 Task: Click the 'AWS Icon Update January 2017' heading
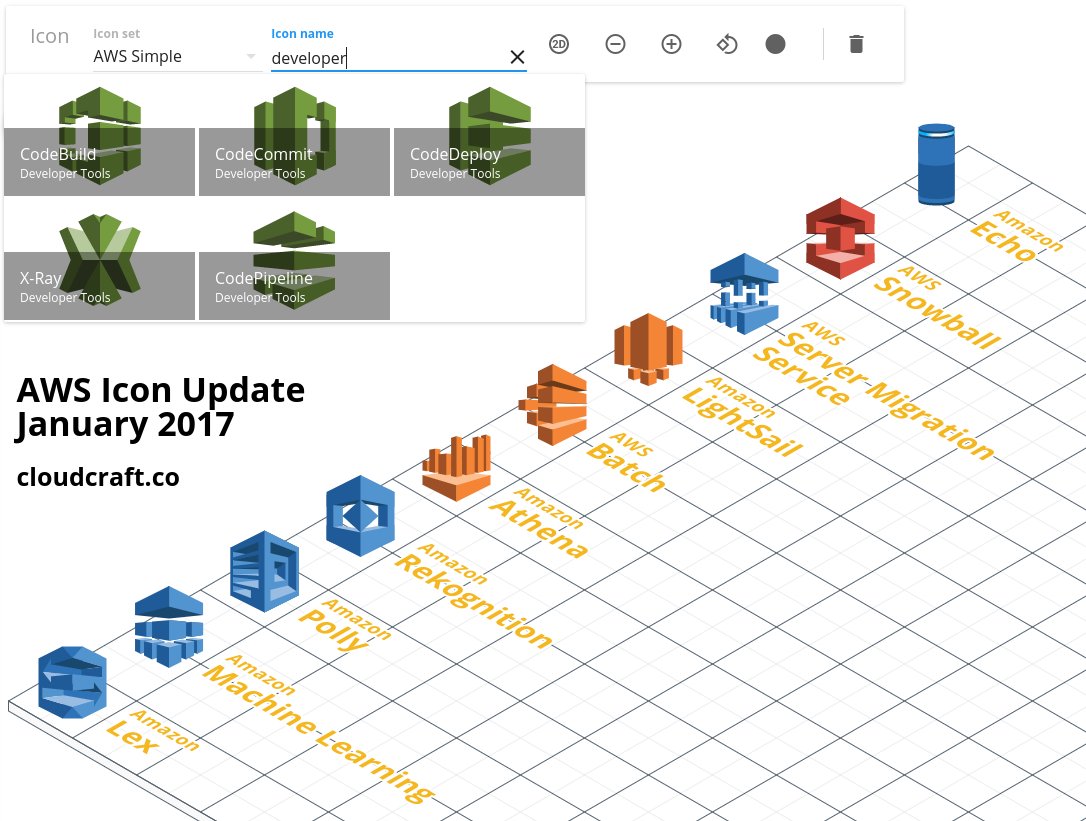tap(161, 407)
